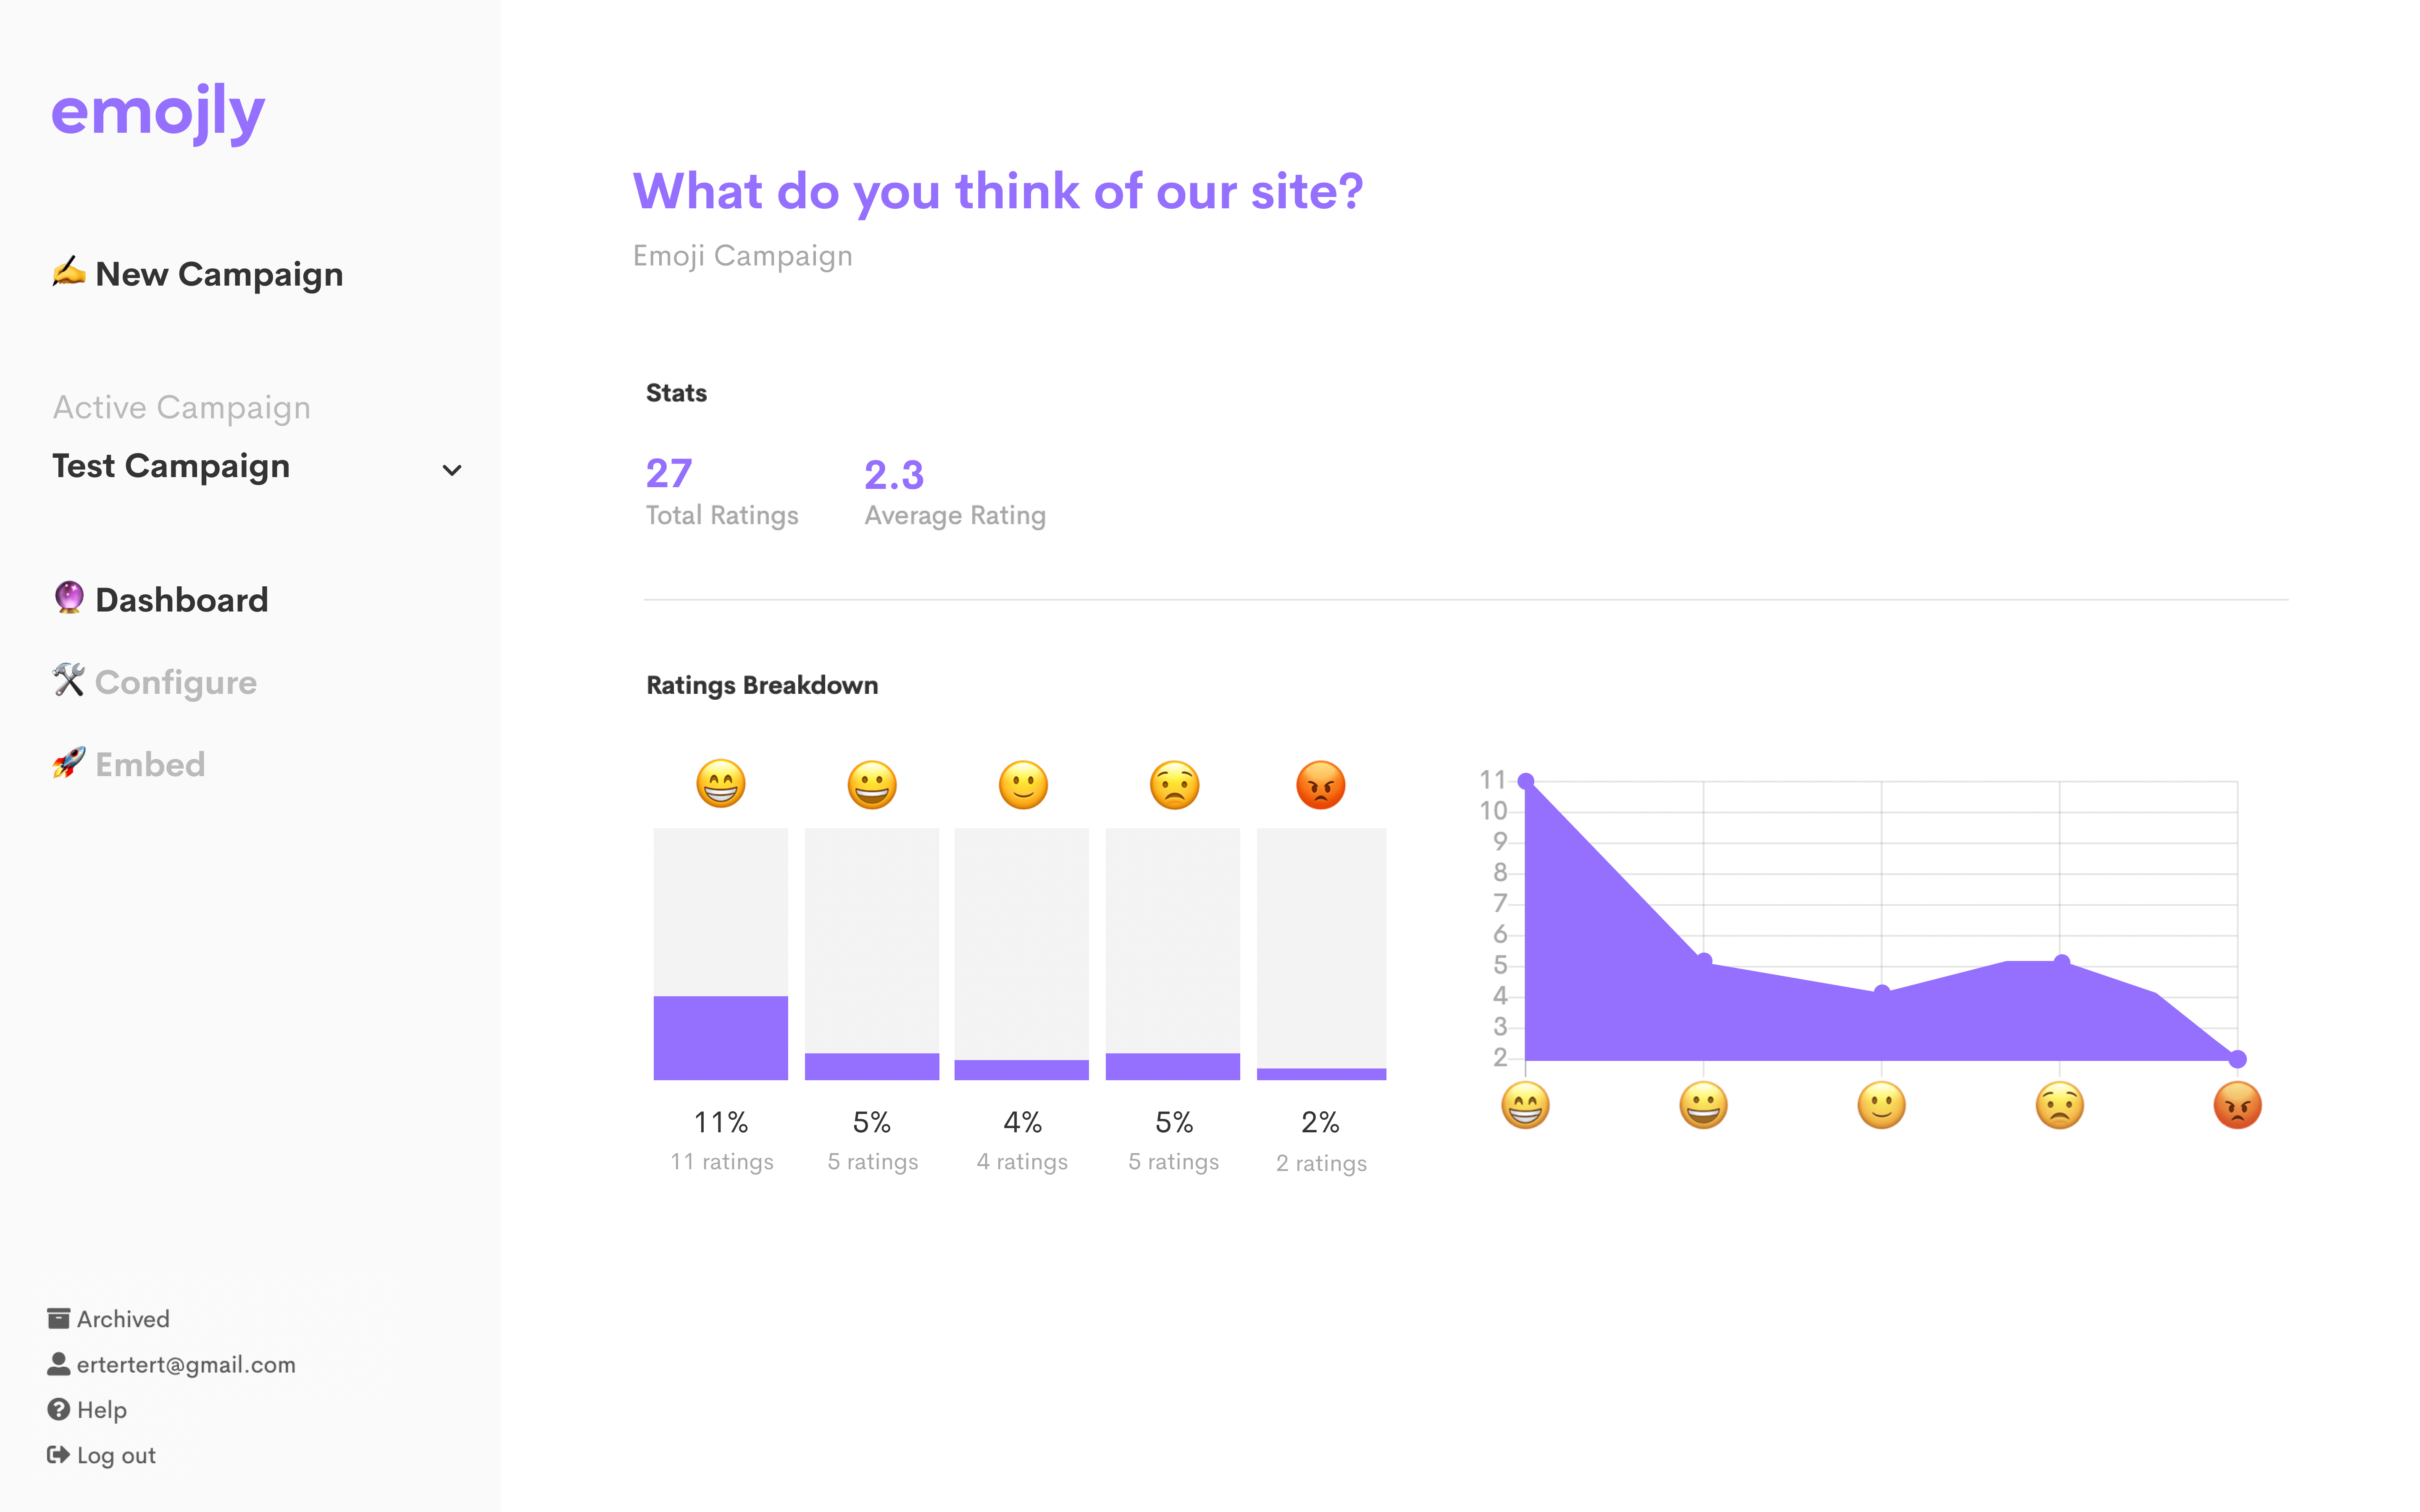Image resolution: width=2420 pixels, height=1512 pixels.
Task: Go to the Configure page
Action: point(175,682)
